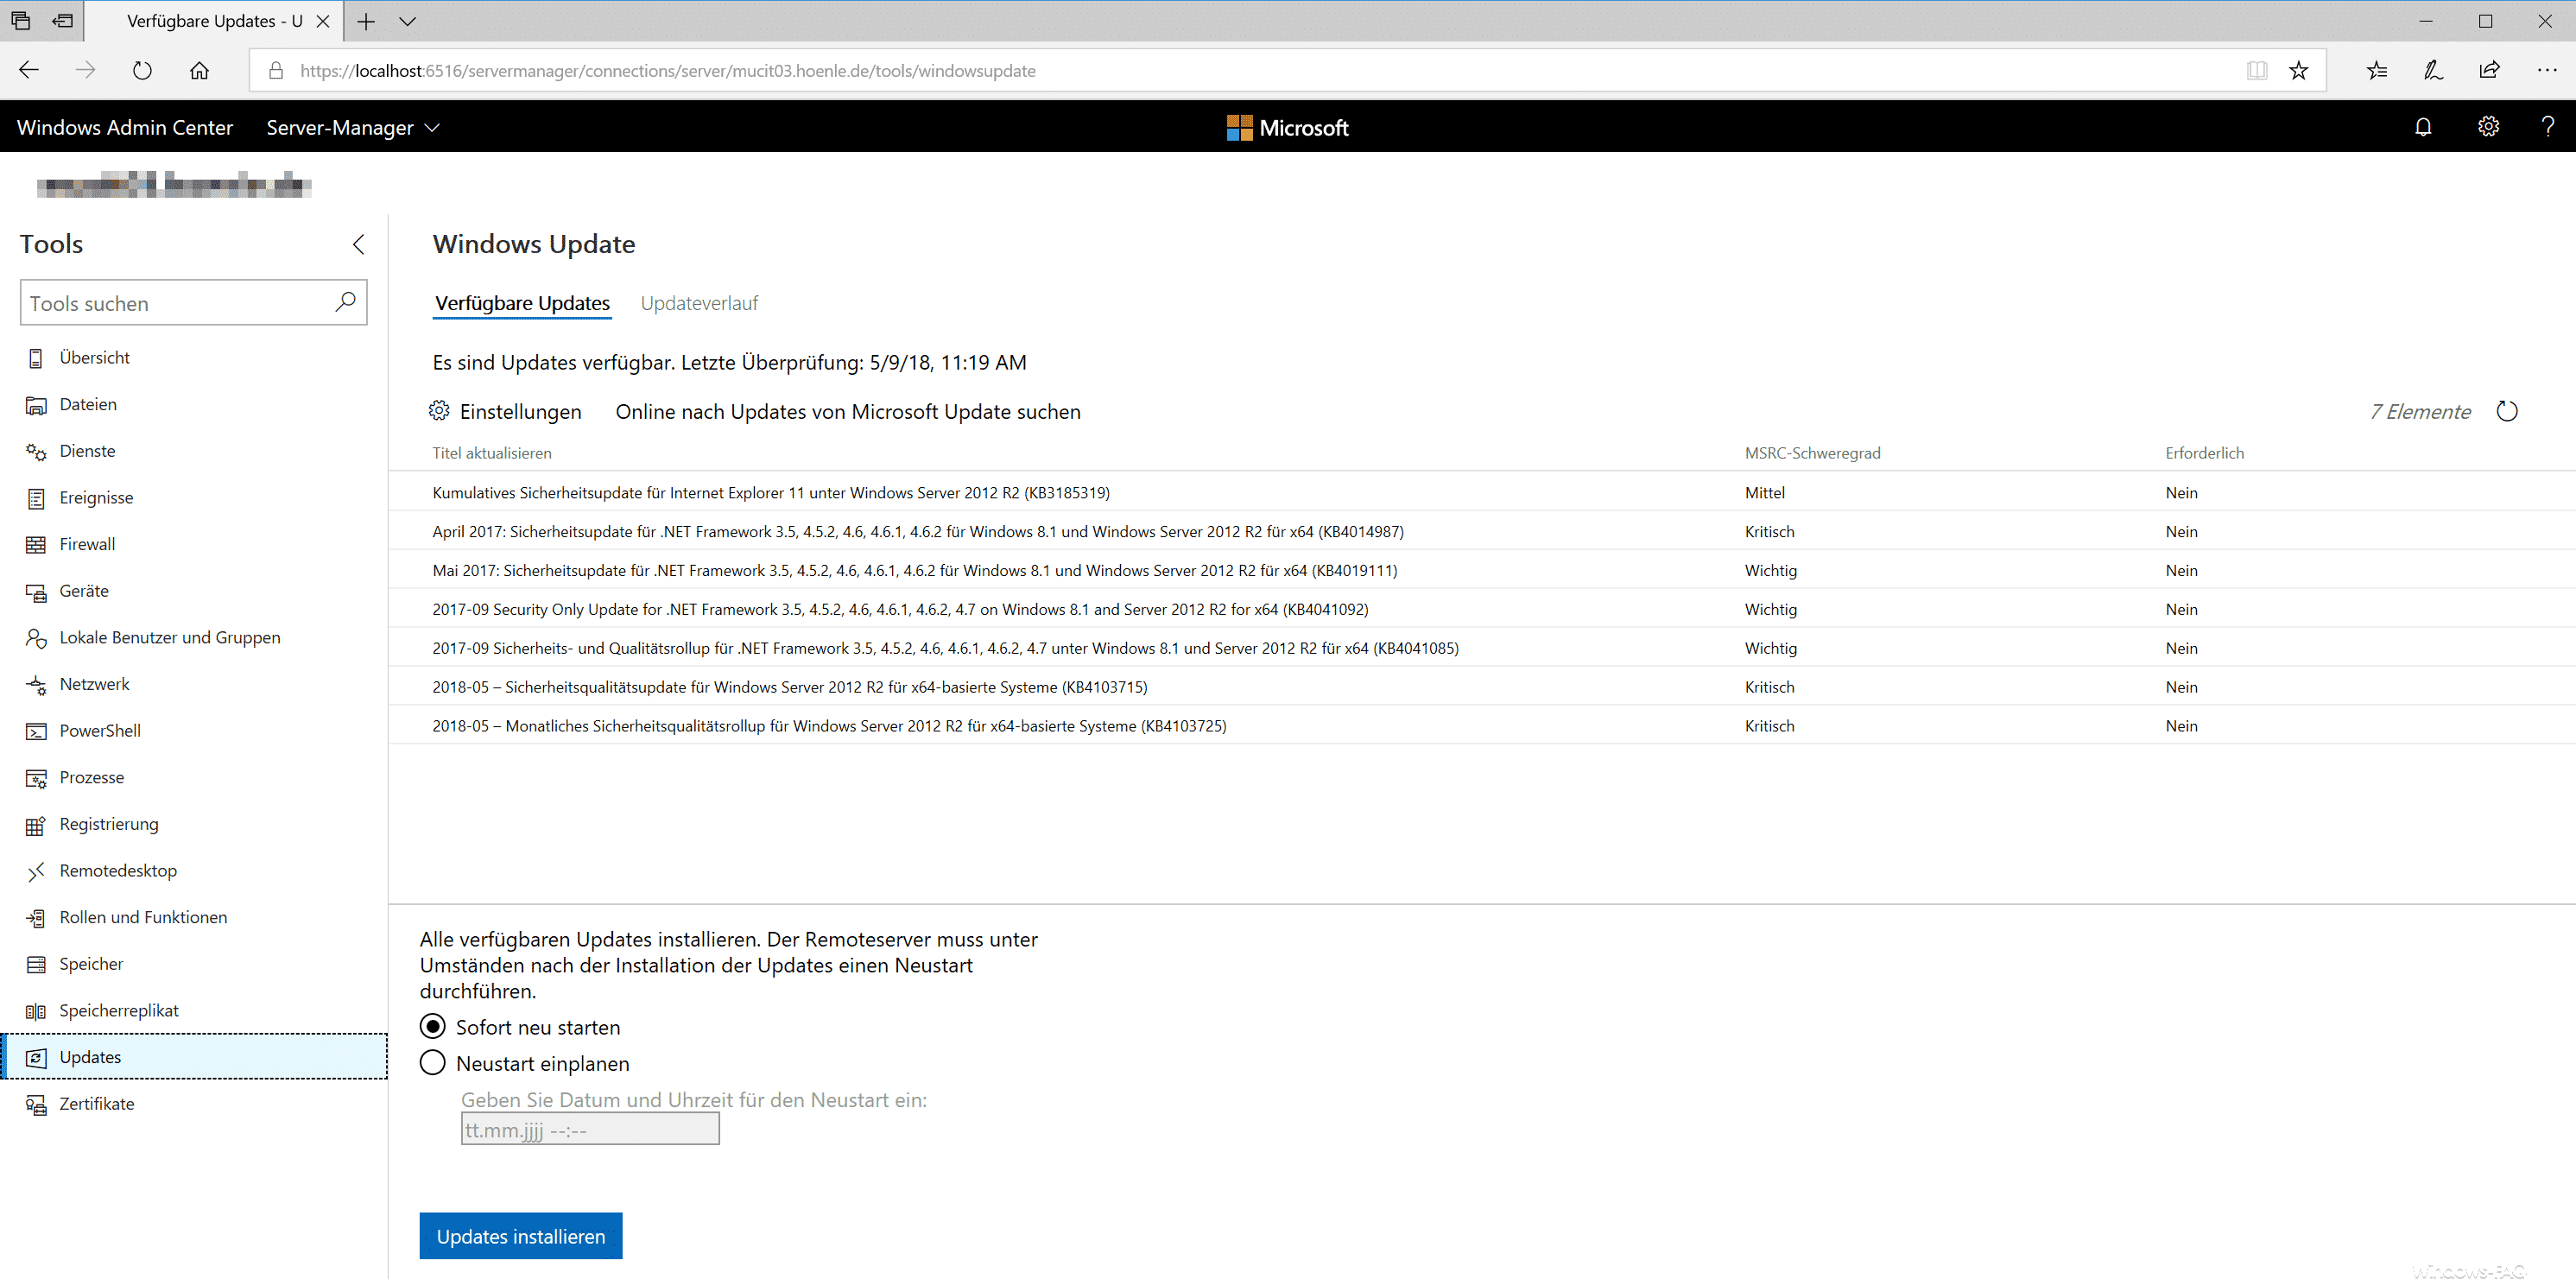The width and height of the screenshot is (2576, 1279).
Task: Refresh the list of 7 Elemente
Action: point(2507,411)
